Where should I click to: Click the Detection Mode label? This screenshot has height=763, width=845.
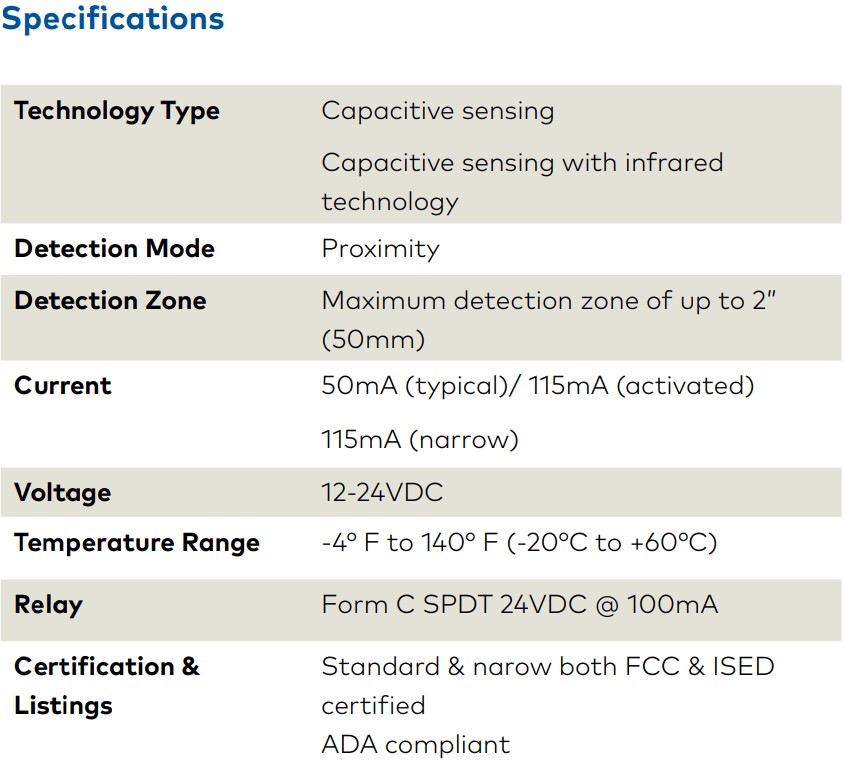(x=114, y=248)
